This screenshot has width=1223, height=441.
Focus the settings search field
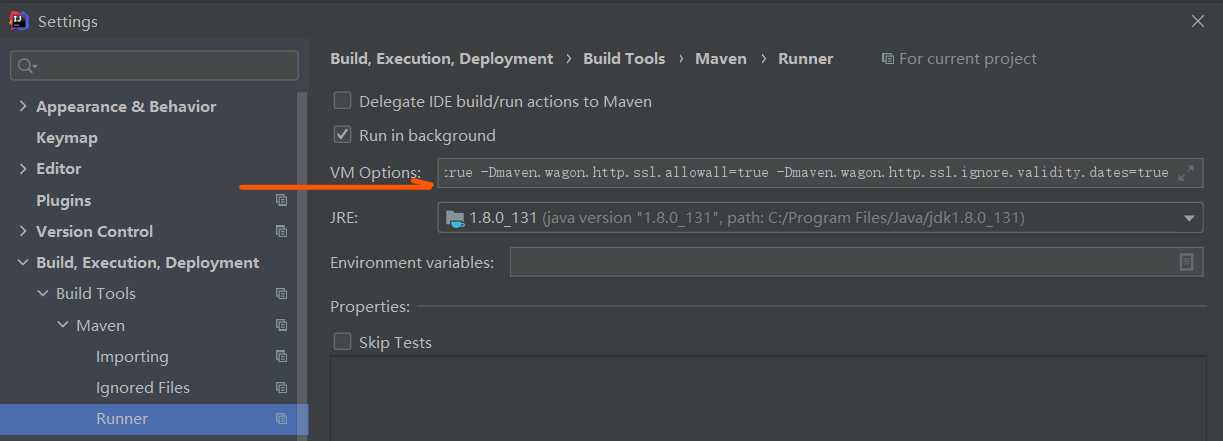(x=154, y=66)
